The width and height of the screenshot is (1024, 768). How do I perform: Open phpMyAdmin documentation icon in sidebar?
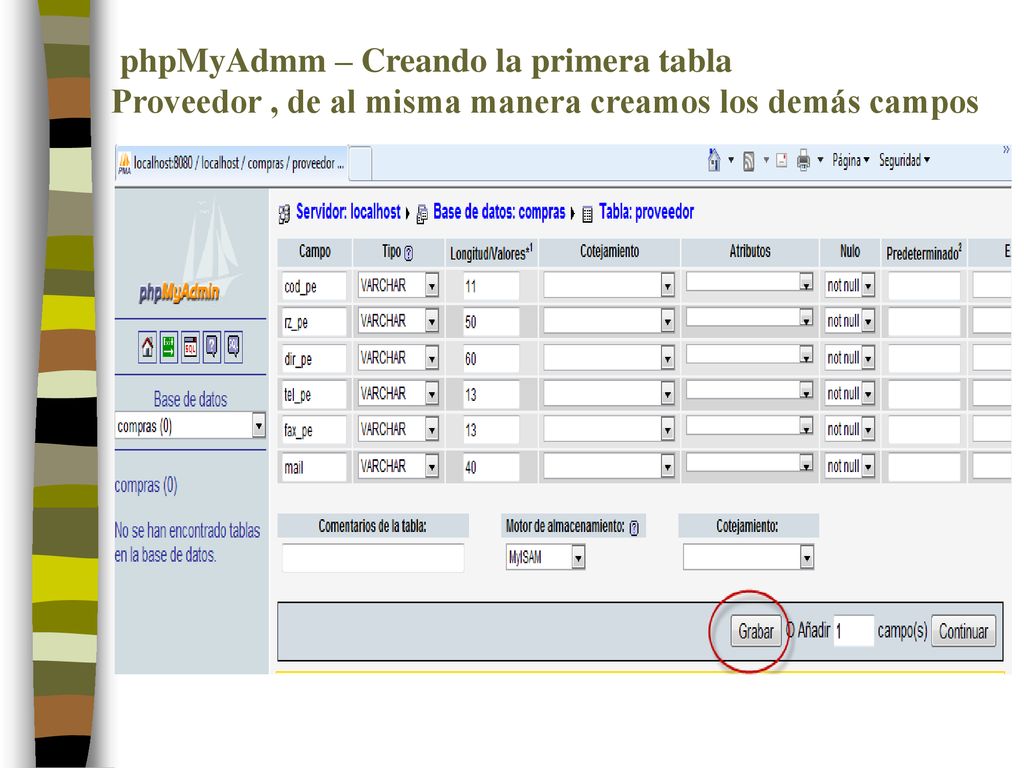coord(212,347)
